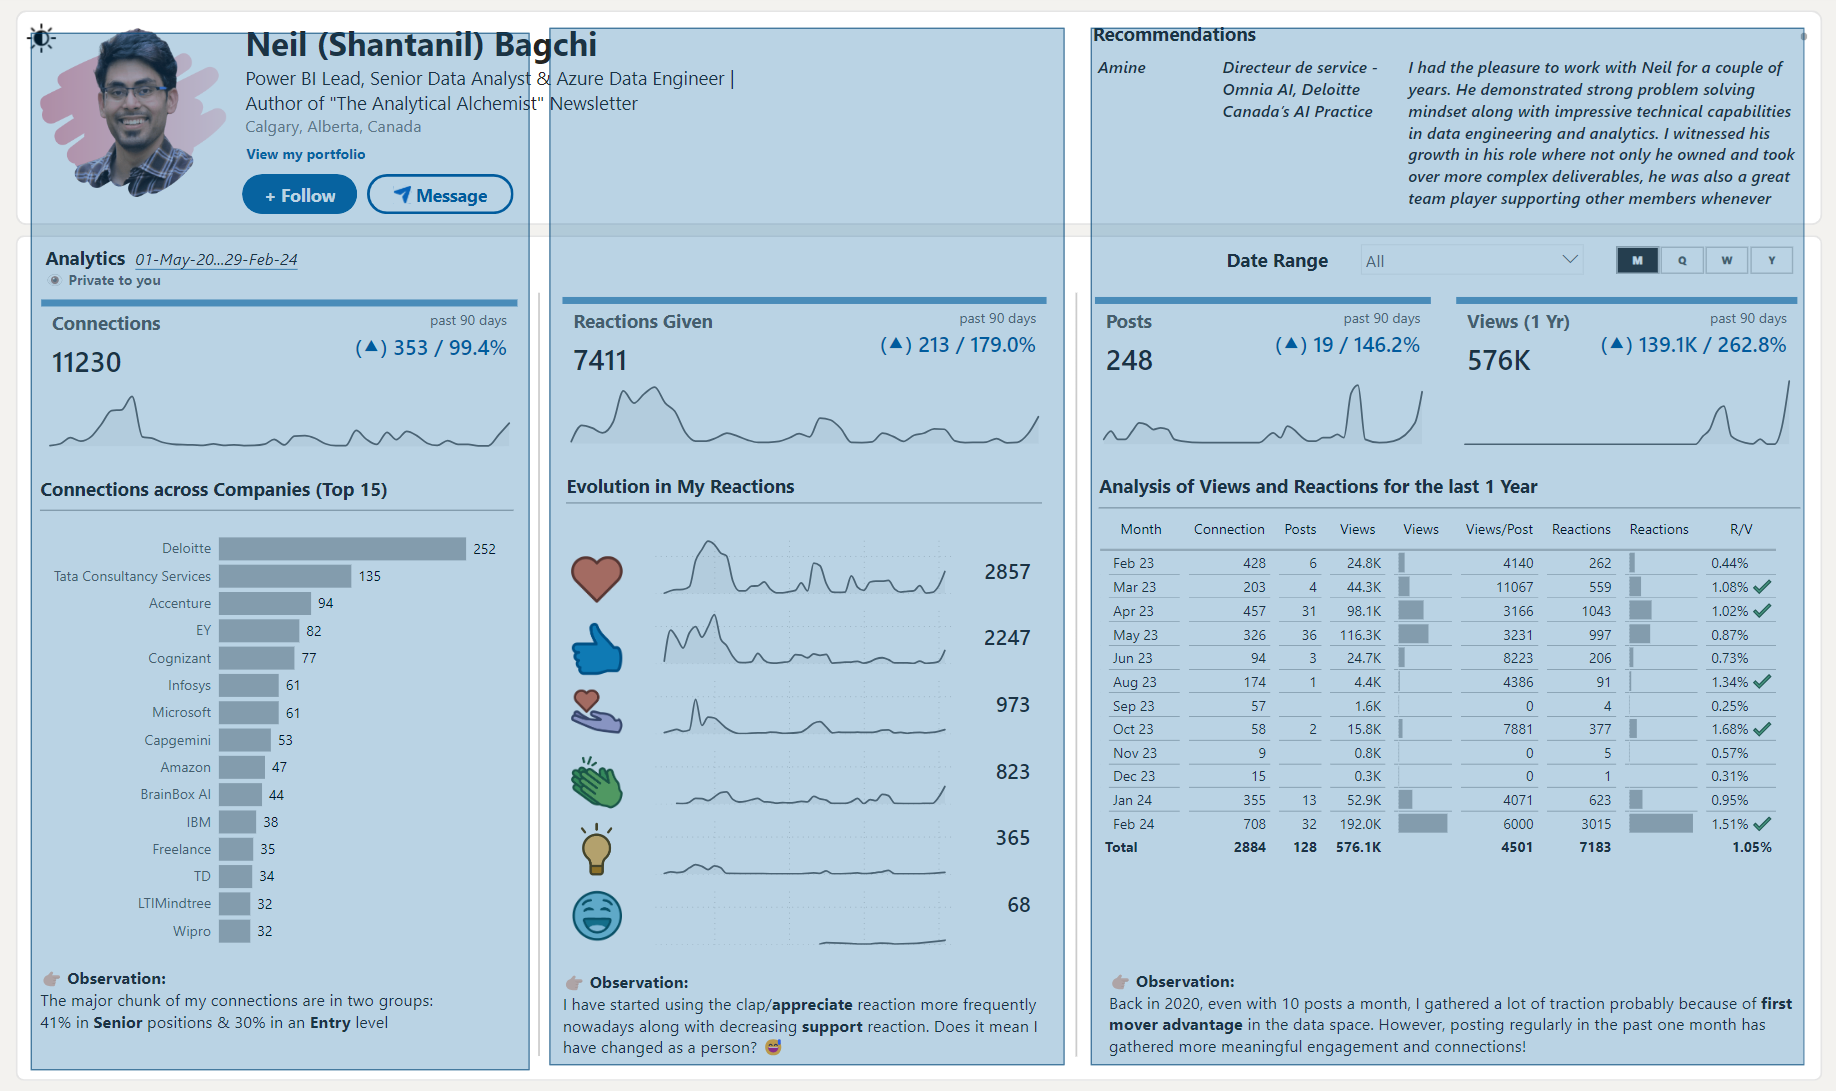Open the View my portfolio link
1836x1091 pixels.
click(305, 154)
